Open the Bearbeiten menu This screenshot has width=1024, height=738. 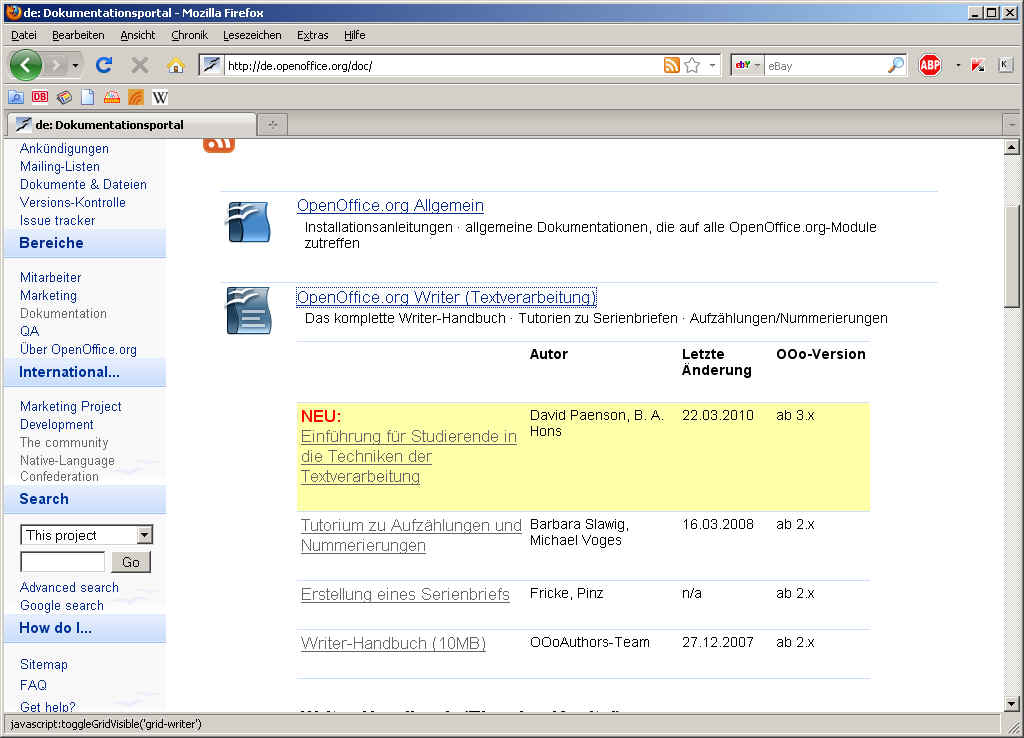(x=78, y=35)
